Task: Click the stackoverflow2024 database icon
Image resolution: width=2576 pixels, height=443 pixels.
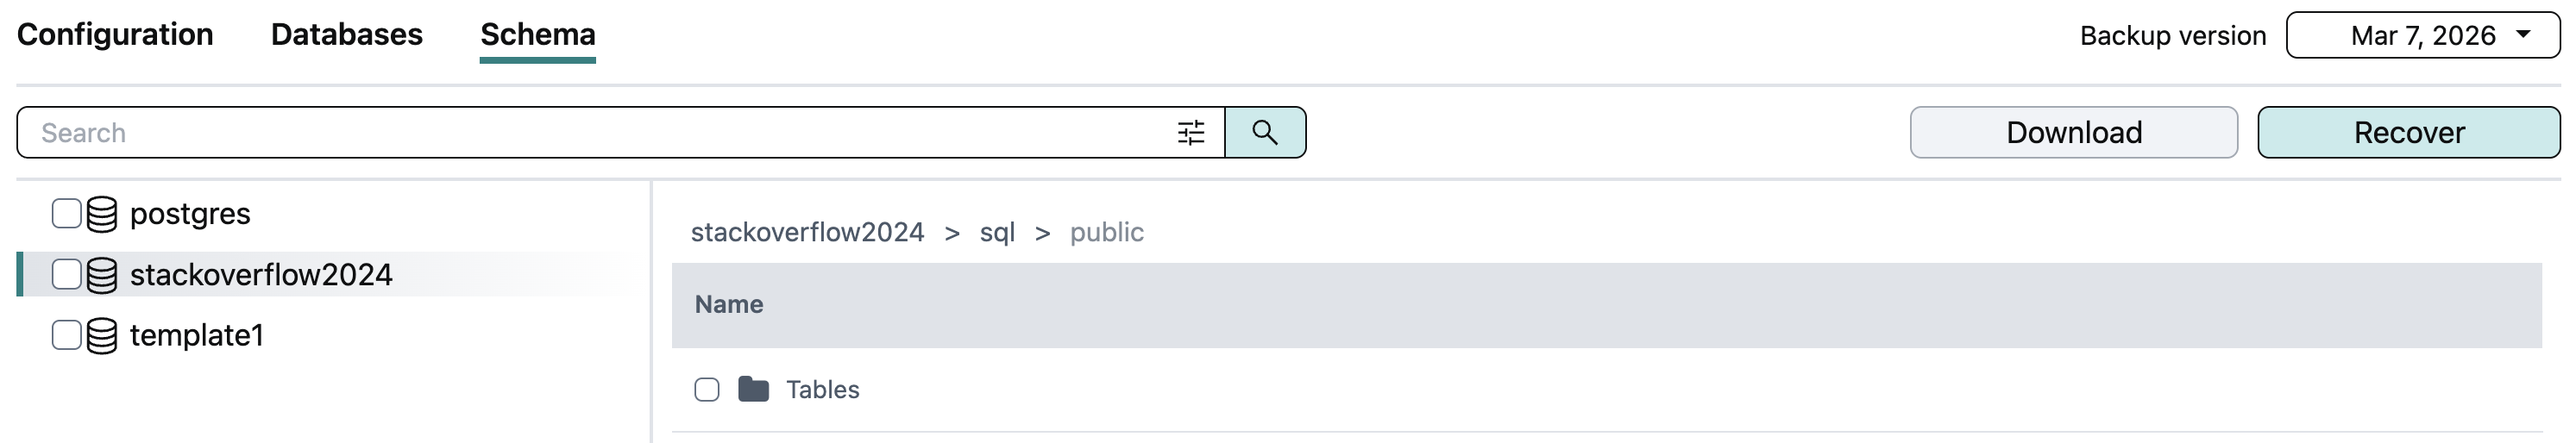Action: (102, 275)
